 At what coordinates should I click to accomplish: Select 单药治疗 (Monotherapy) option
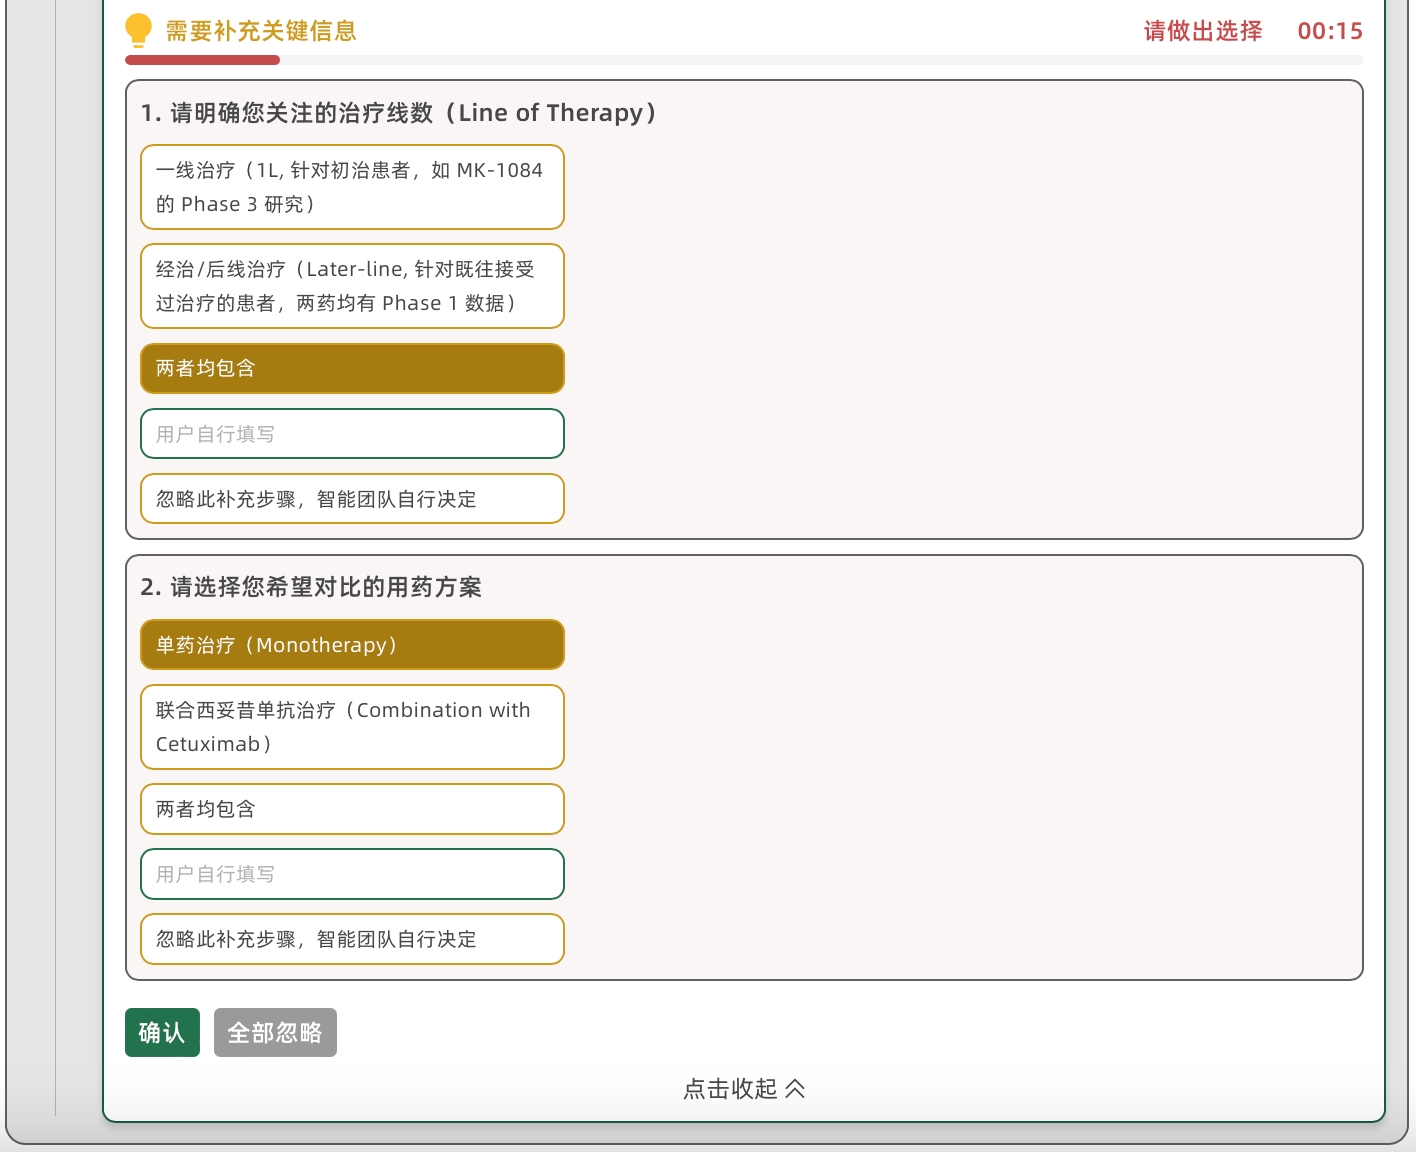[x=352, y=644]
